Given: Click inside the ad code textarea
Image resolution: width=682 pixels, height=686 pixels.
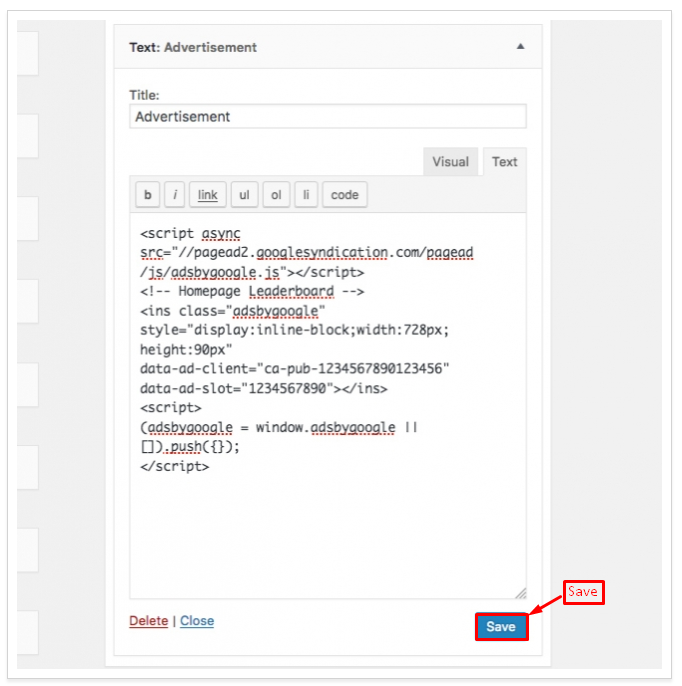Looking at the screenshot, I should [328, 406].
